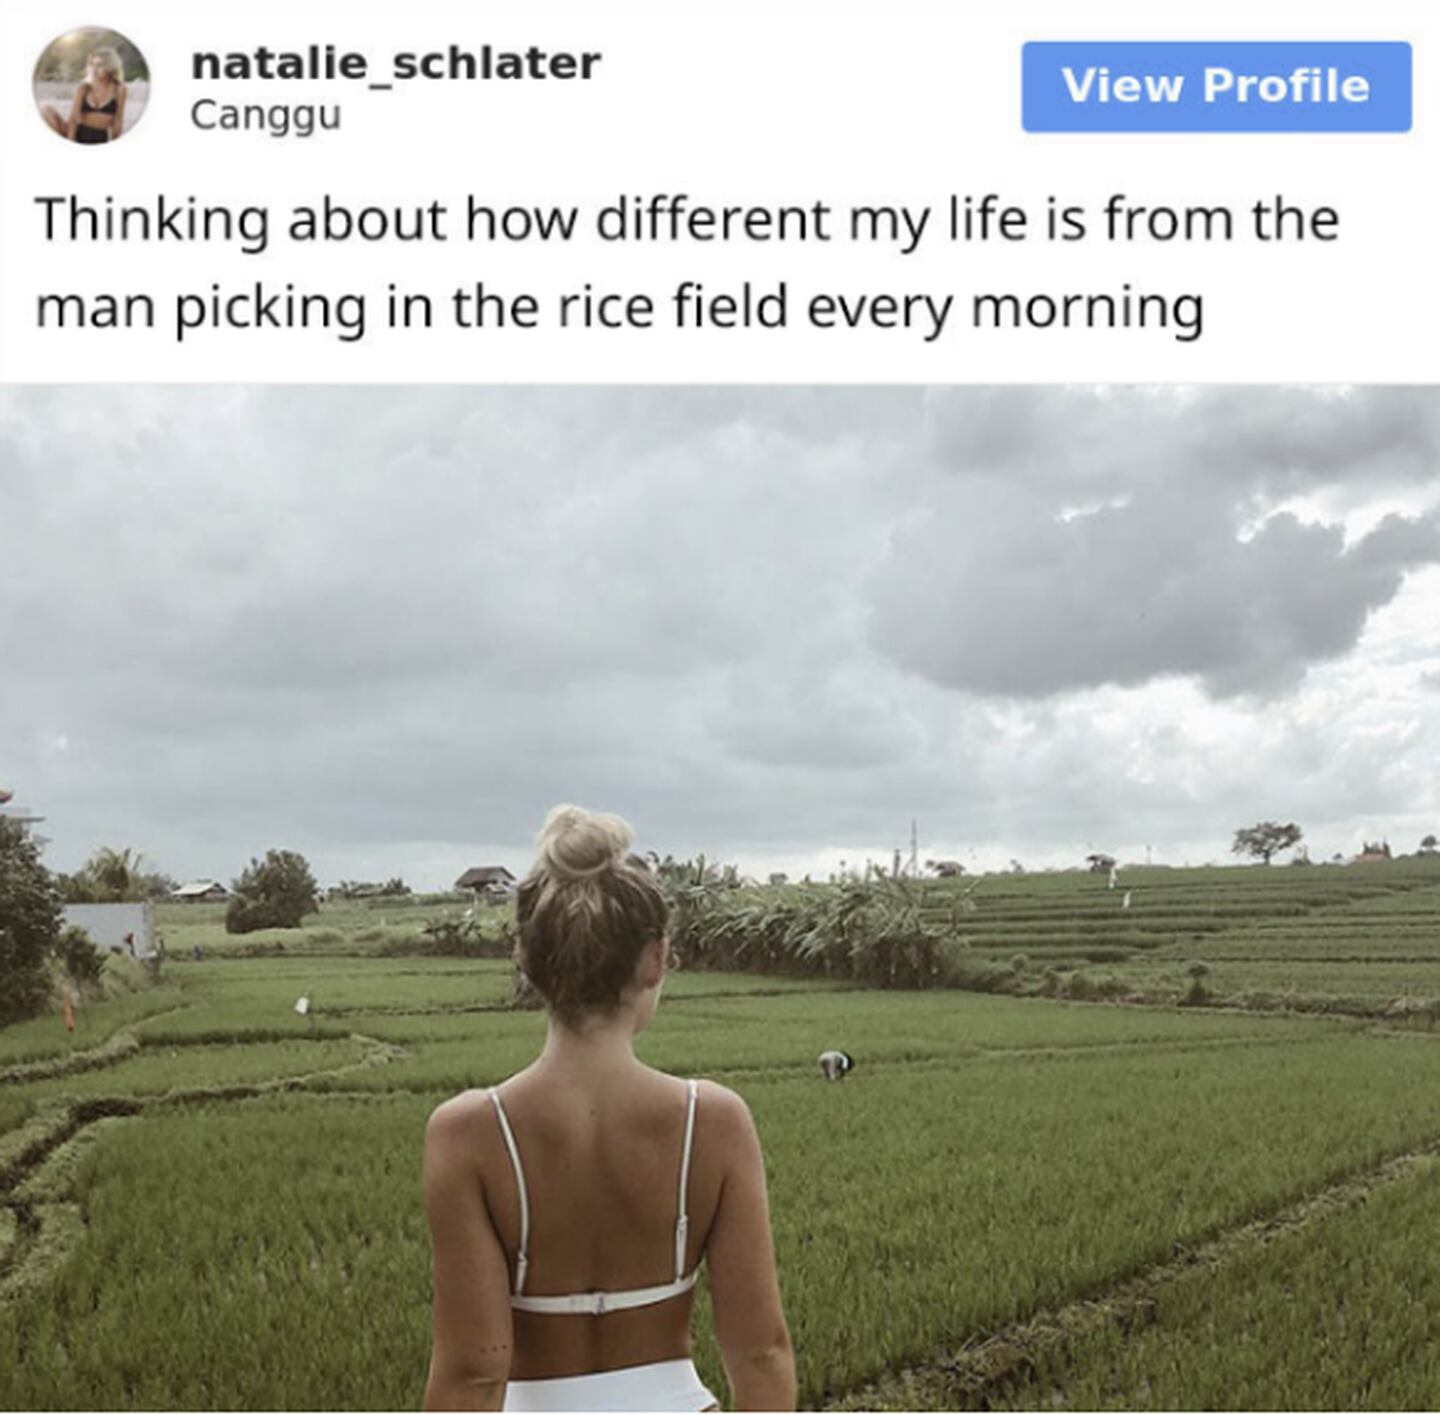Click the white wall at left edge
Image resolution: width=1440 pixels, height=1415 pixels.
pos(107,927)
